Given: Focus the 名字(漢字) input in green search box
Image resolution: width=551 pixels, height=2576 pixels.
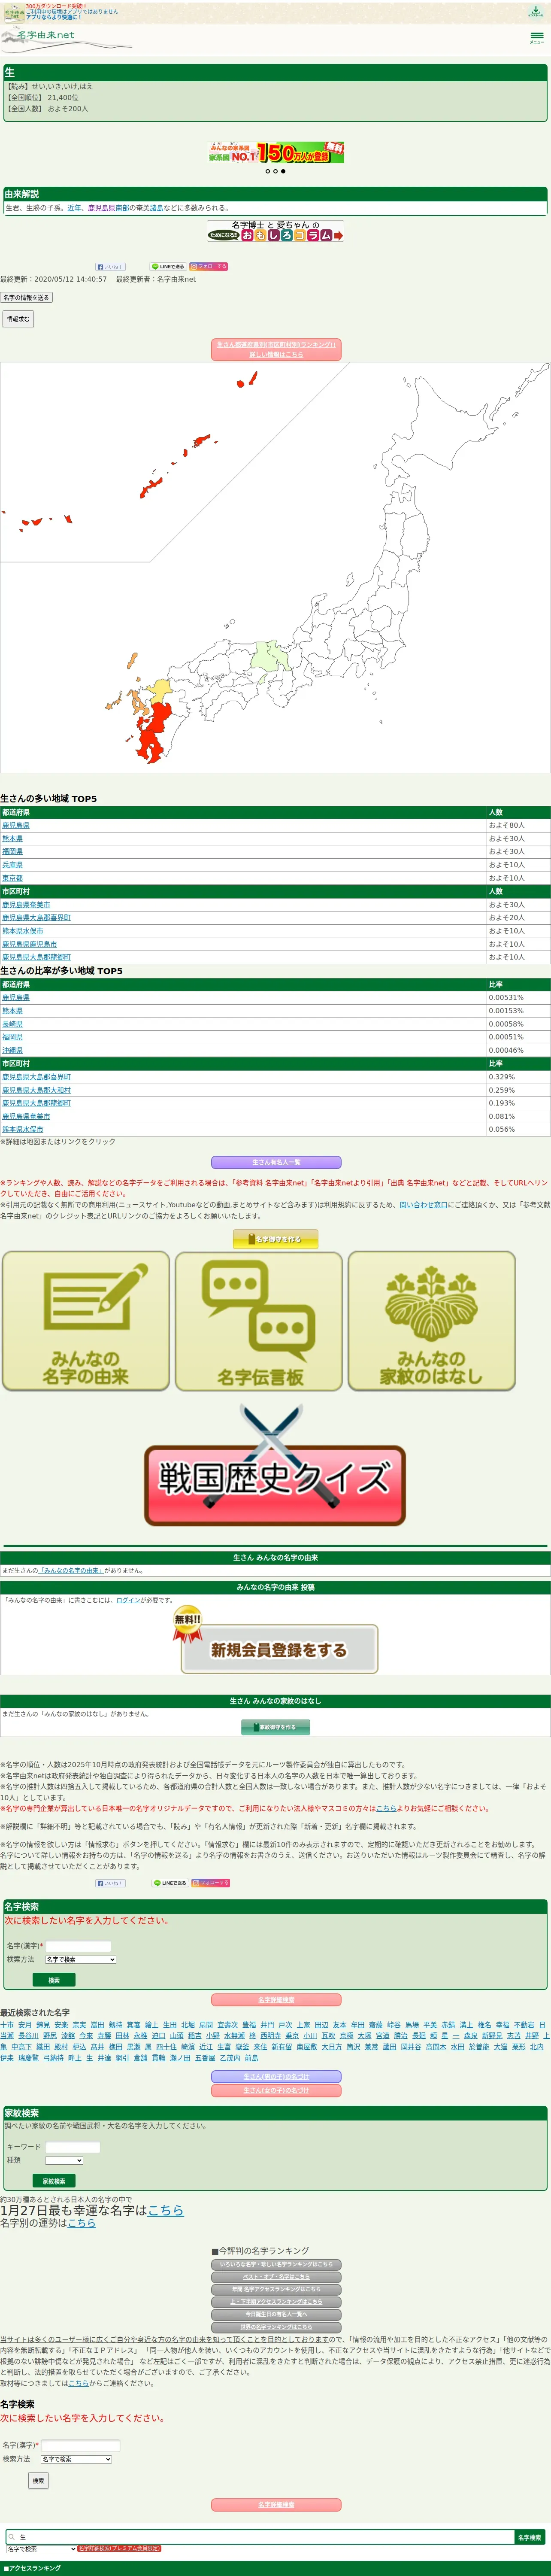Looking at the screenshot, I should pyautogui.click(x=78, y=1946).
